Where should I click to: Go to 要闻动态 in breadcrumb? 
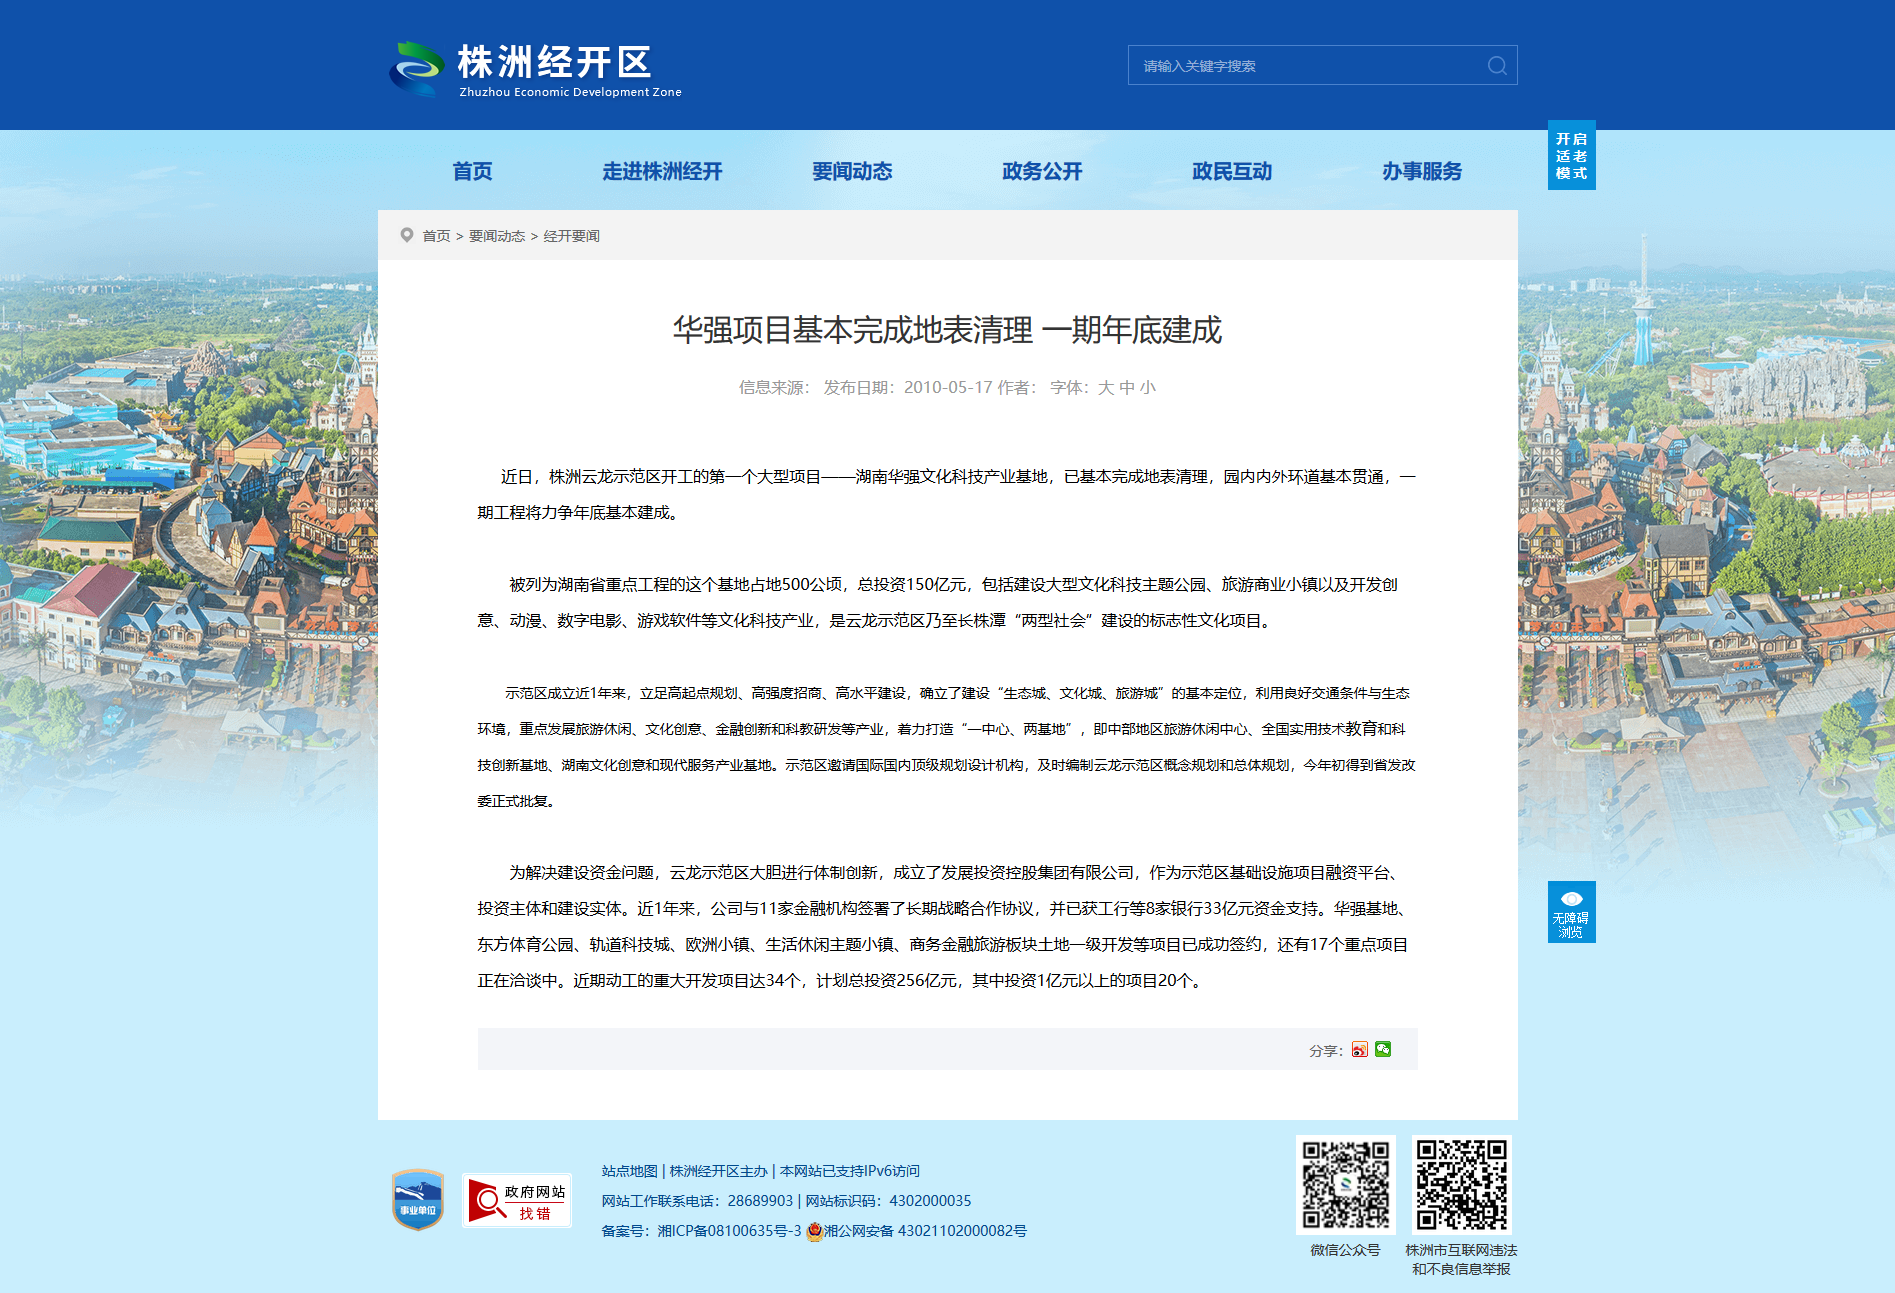[497, 236]
